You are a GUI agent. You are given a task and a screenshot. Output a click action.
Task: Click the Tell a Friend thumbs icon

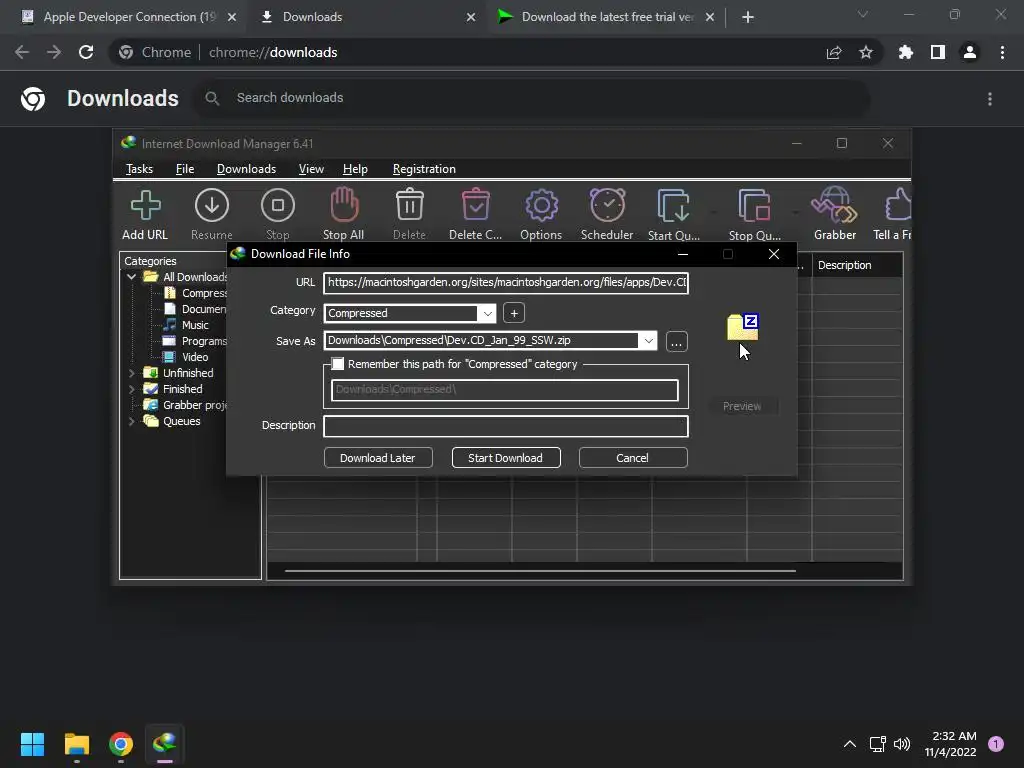(x=898, y=205)
